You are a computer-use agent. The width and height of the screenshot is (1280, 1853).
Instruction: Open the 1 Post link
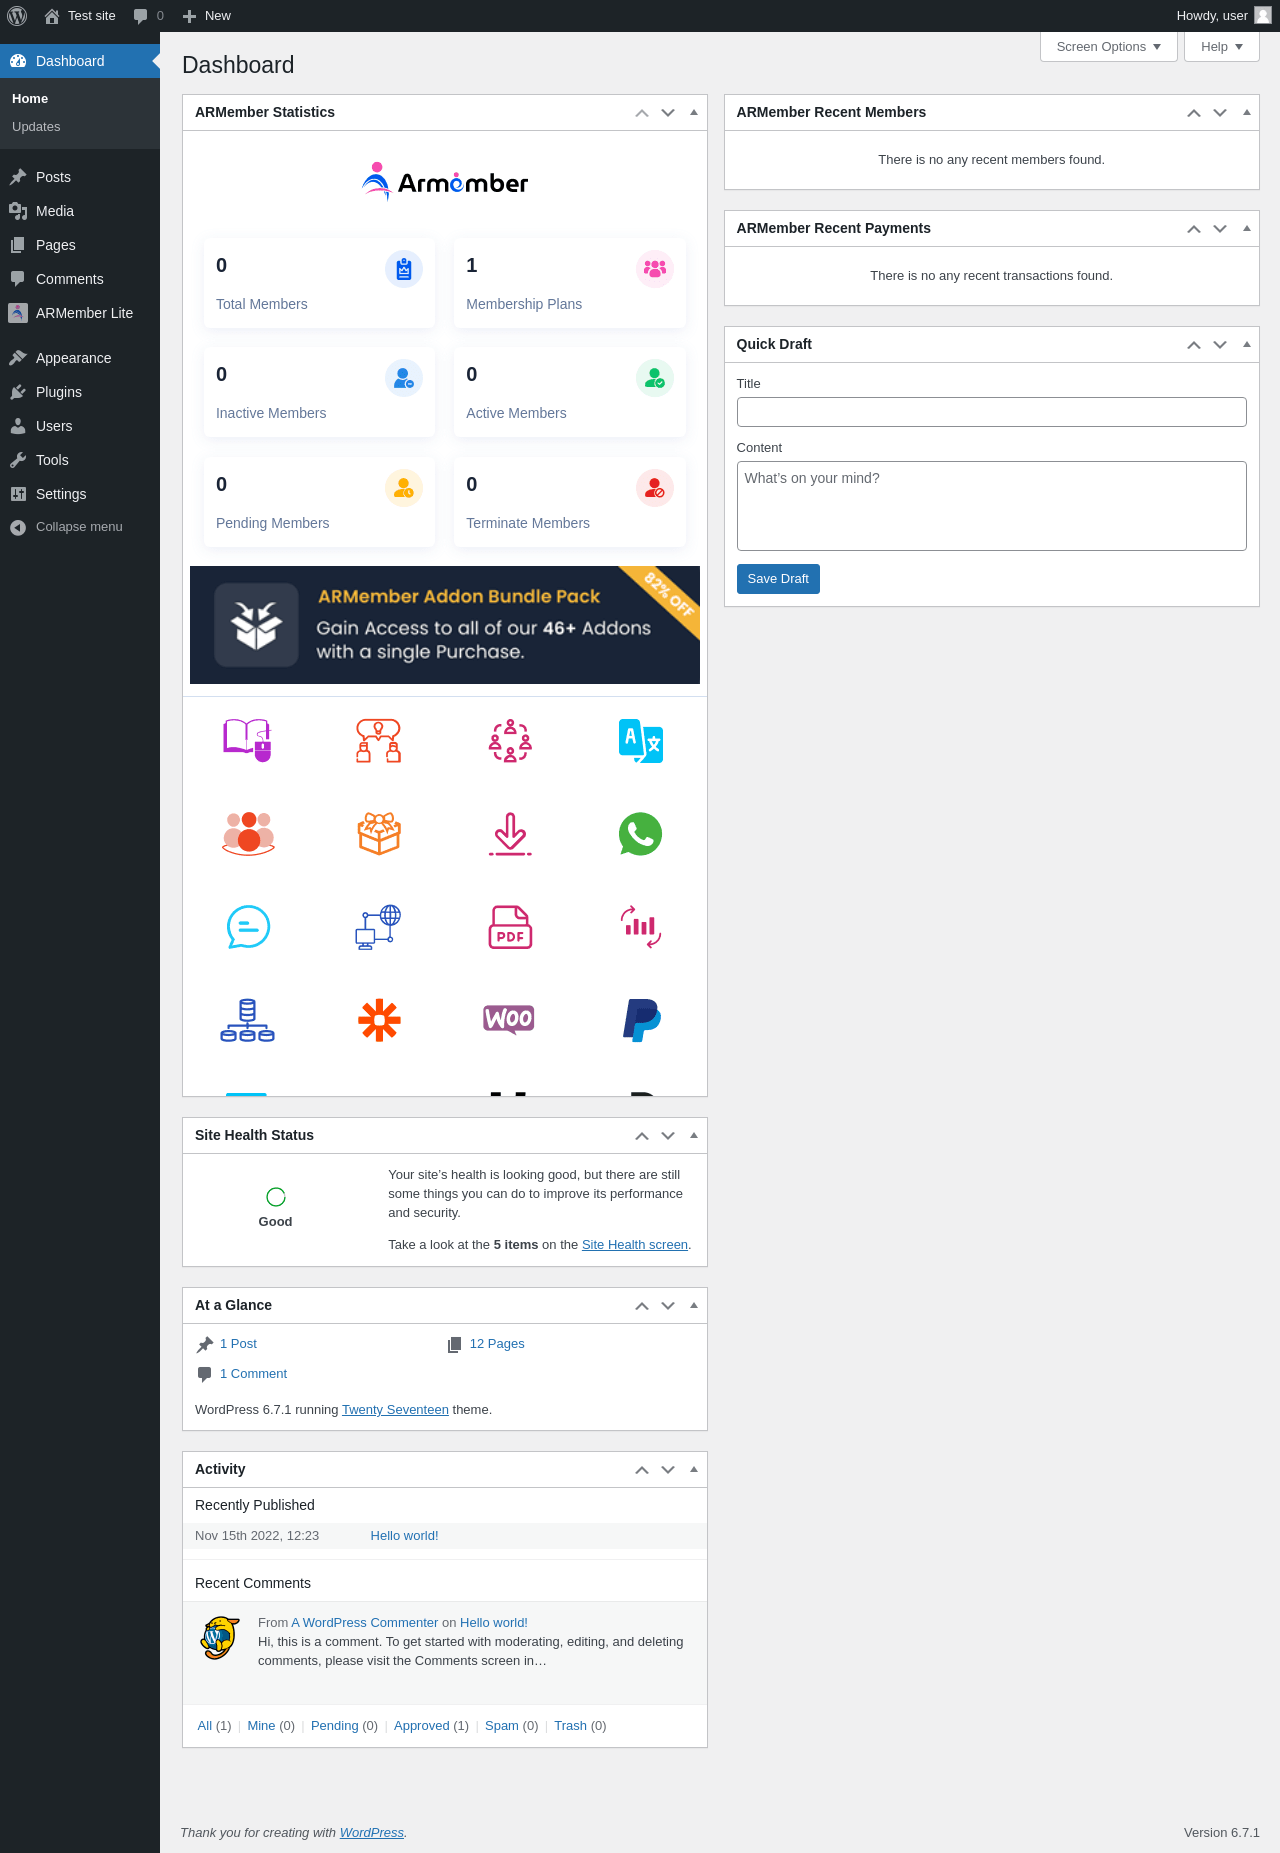click(238, 1344)
